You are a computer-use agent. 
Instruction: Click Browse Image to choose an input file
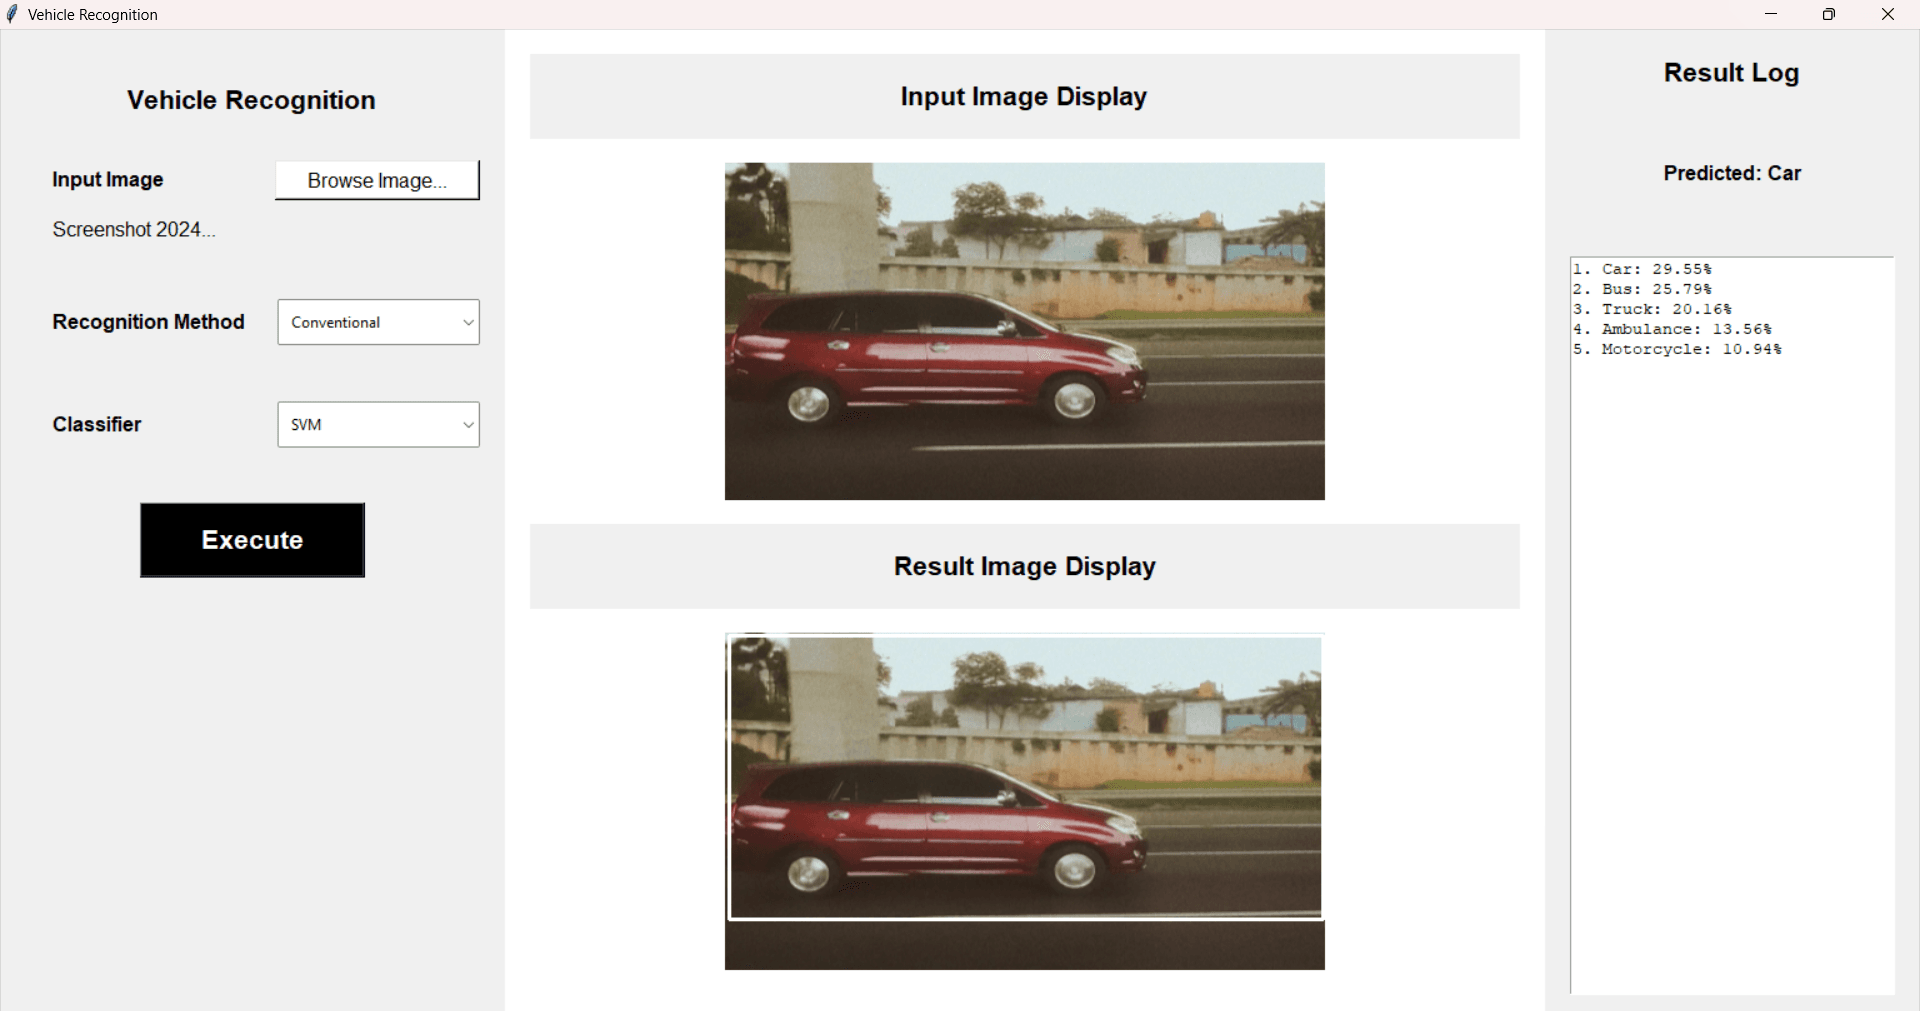click(377, 180)
